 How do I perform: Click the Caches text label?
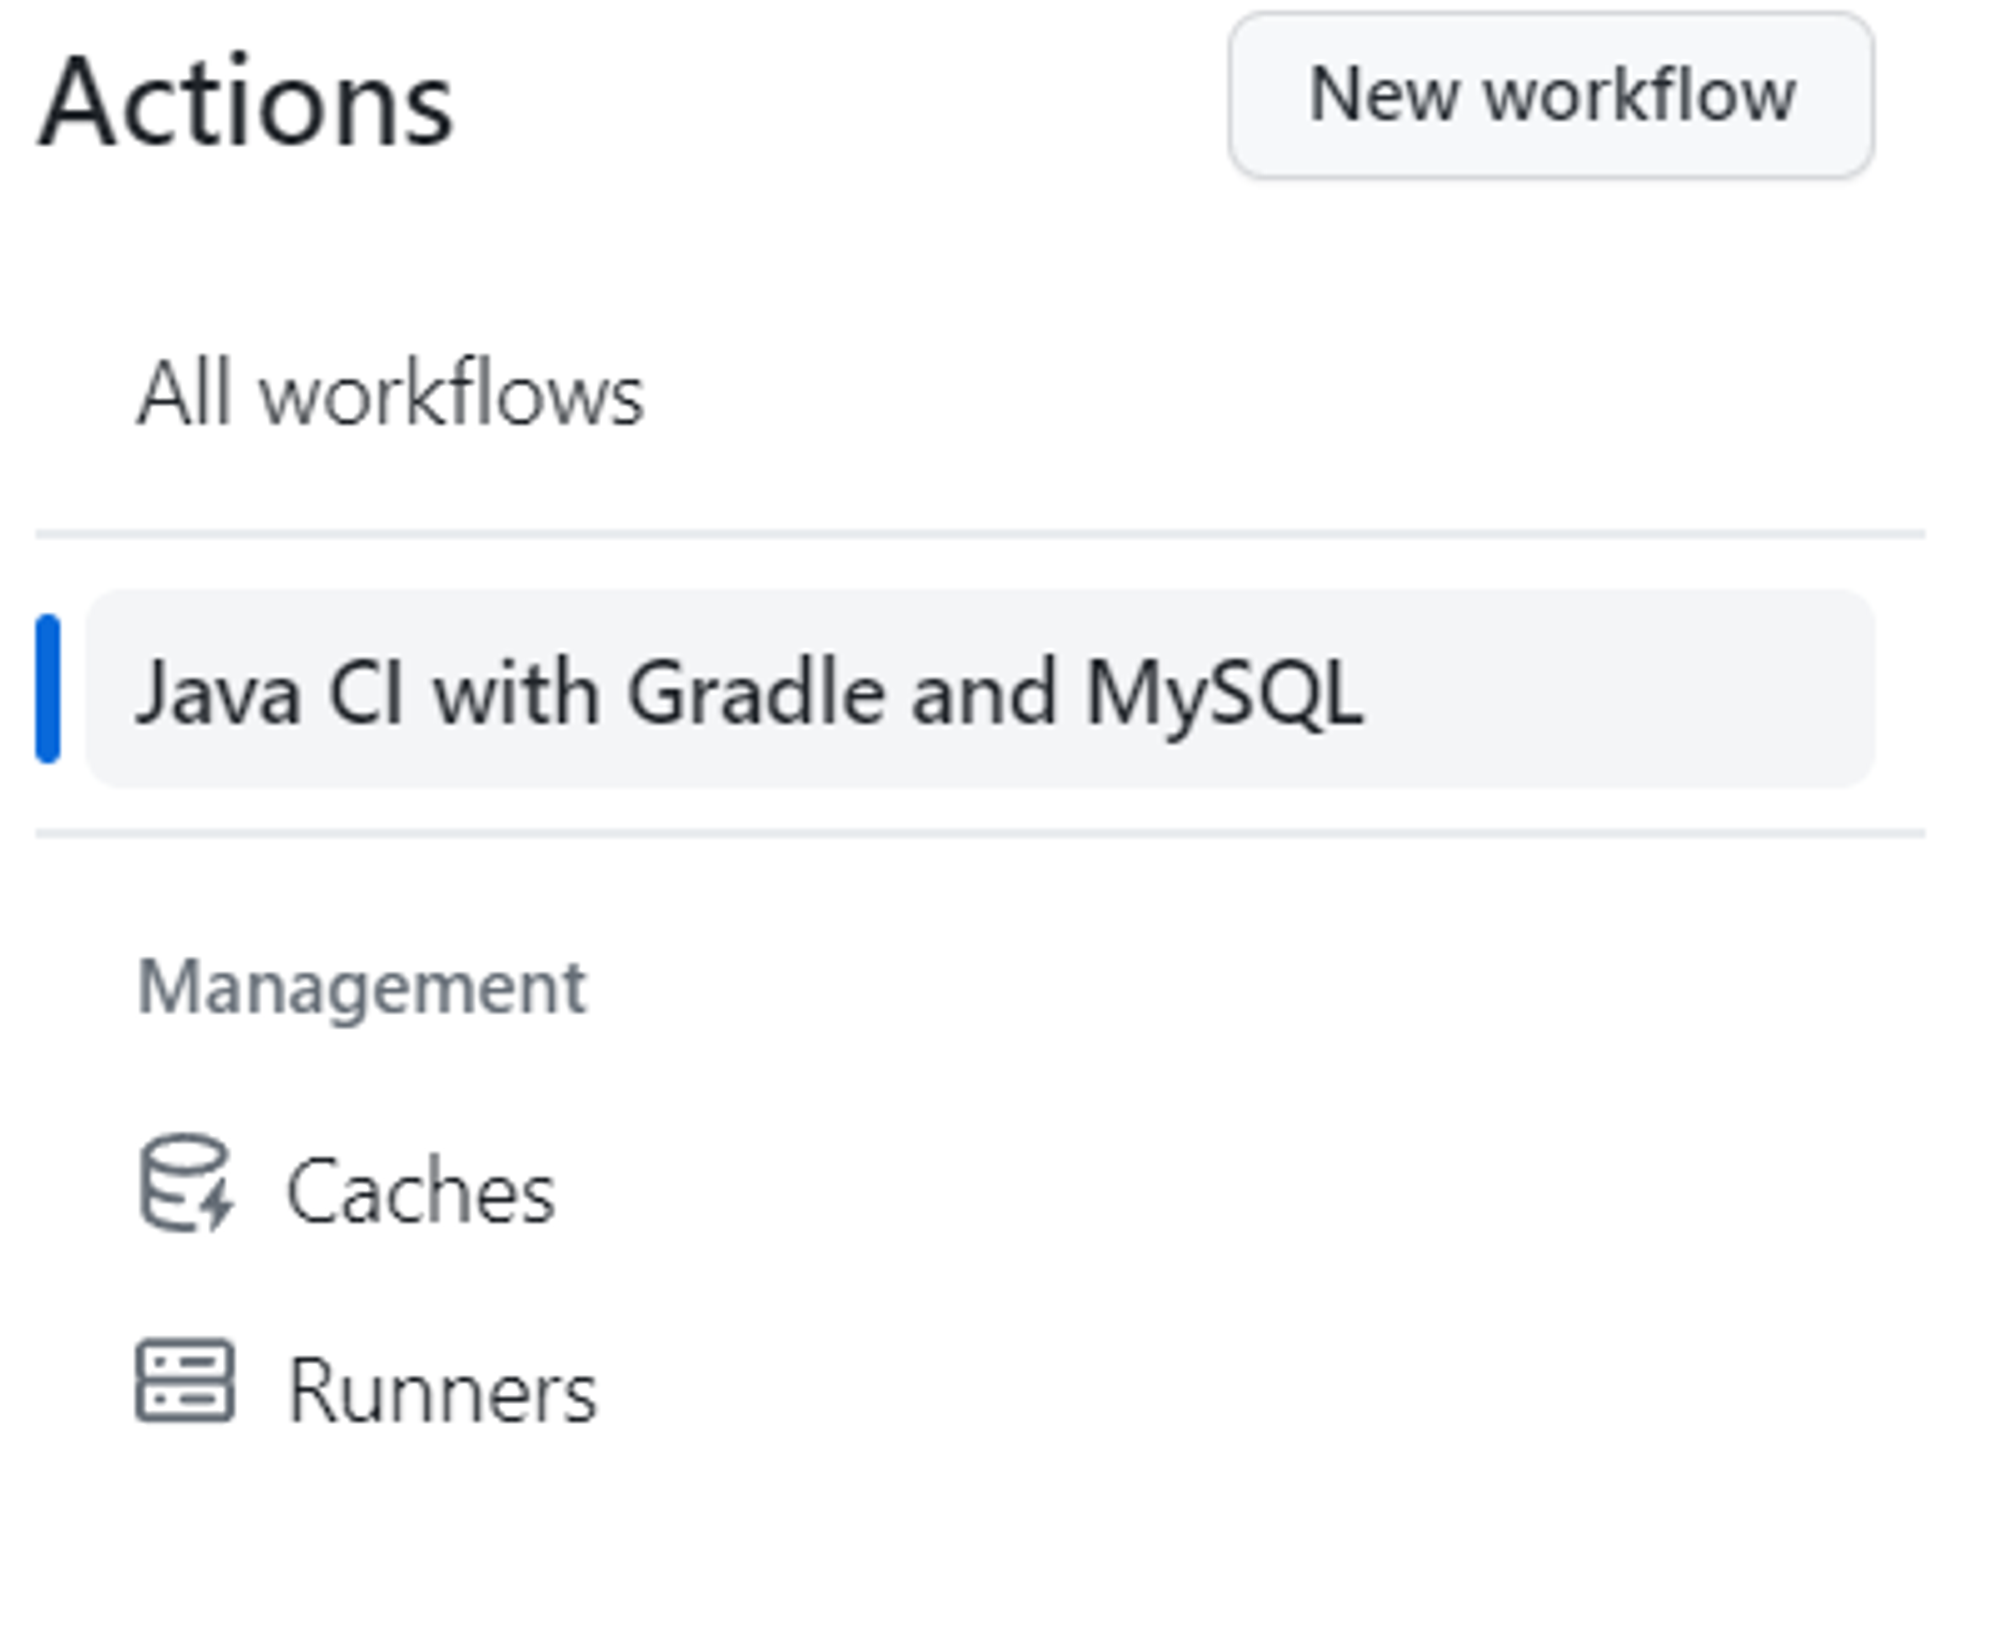(420, 1190)
